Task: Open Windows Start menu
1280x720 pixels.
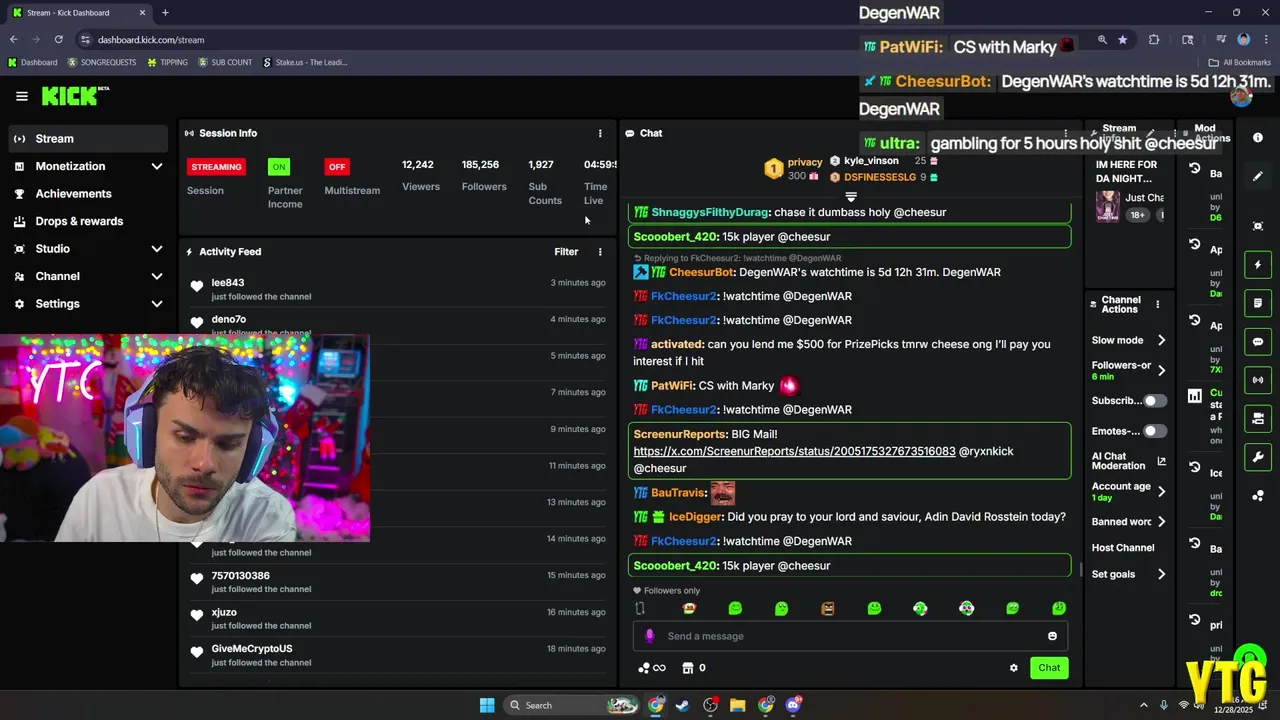Action: pos(487,705)
